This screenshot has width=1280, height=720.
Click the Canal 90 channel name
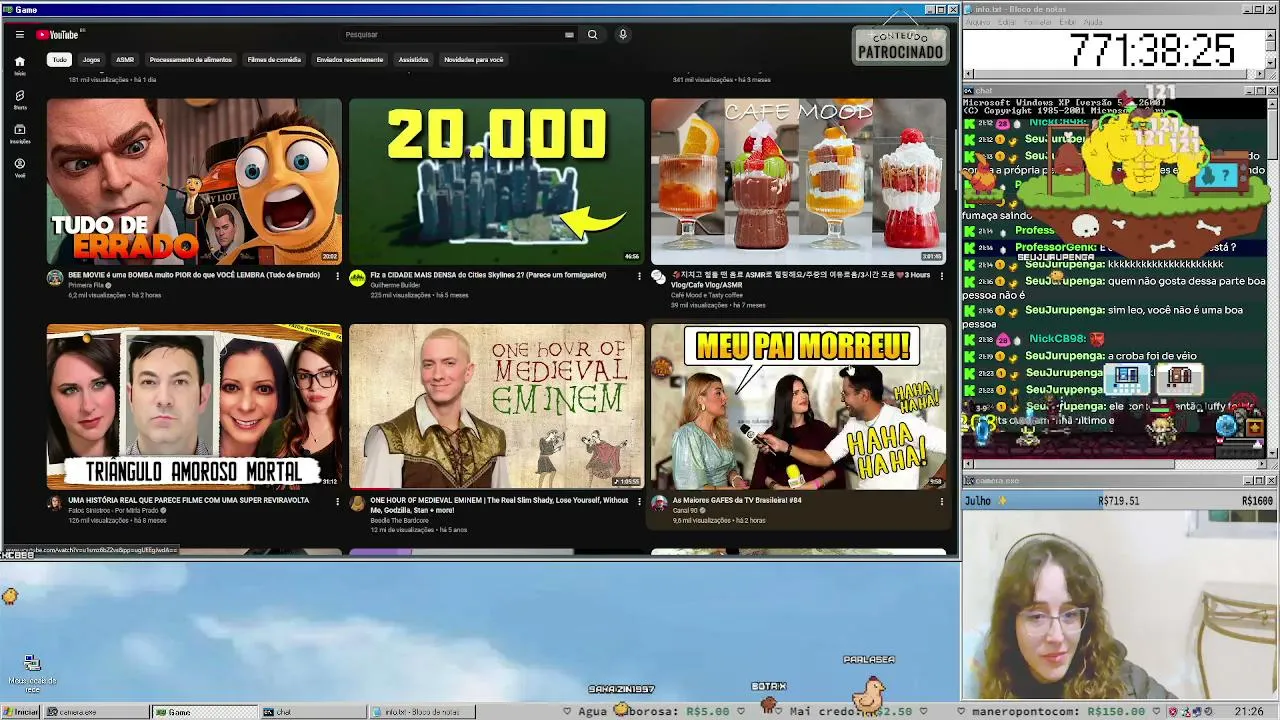685,510
